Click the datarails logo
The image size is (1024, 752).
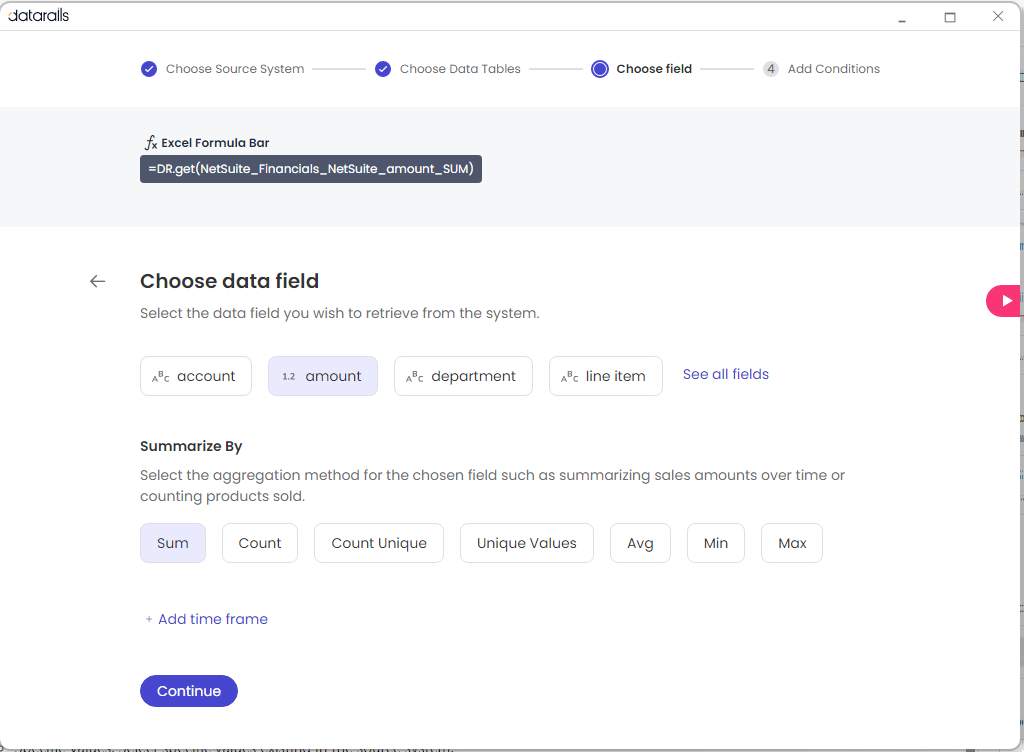pyautogui.click(x=38, y=15)
